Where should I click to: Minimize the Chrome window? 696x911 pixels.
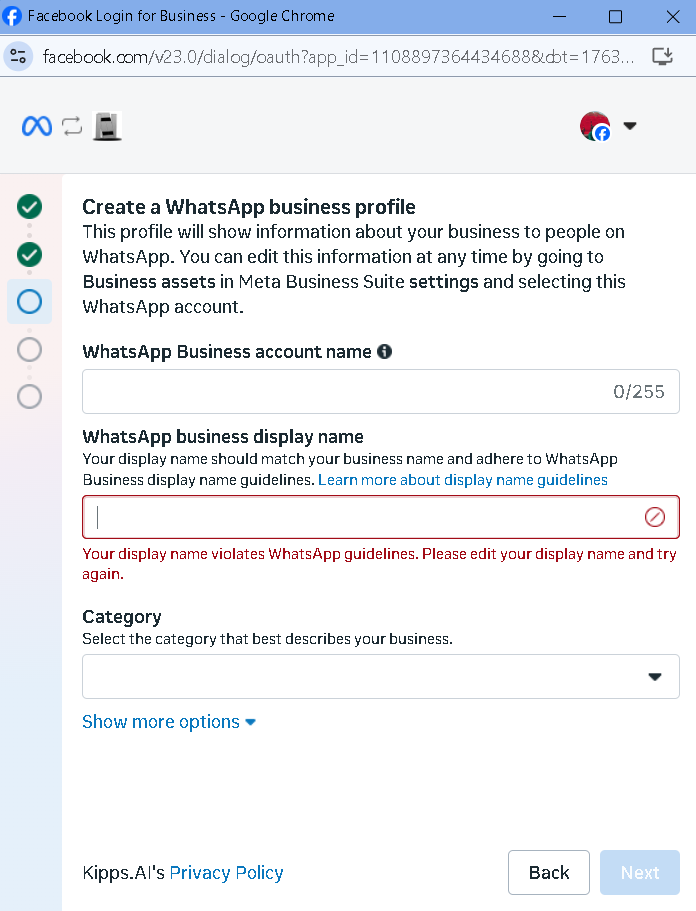pos(559,16)
